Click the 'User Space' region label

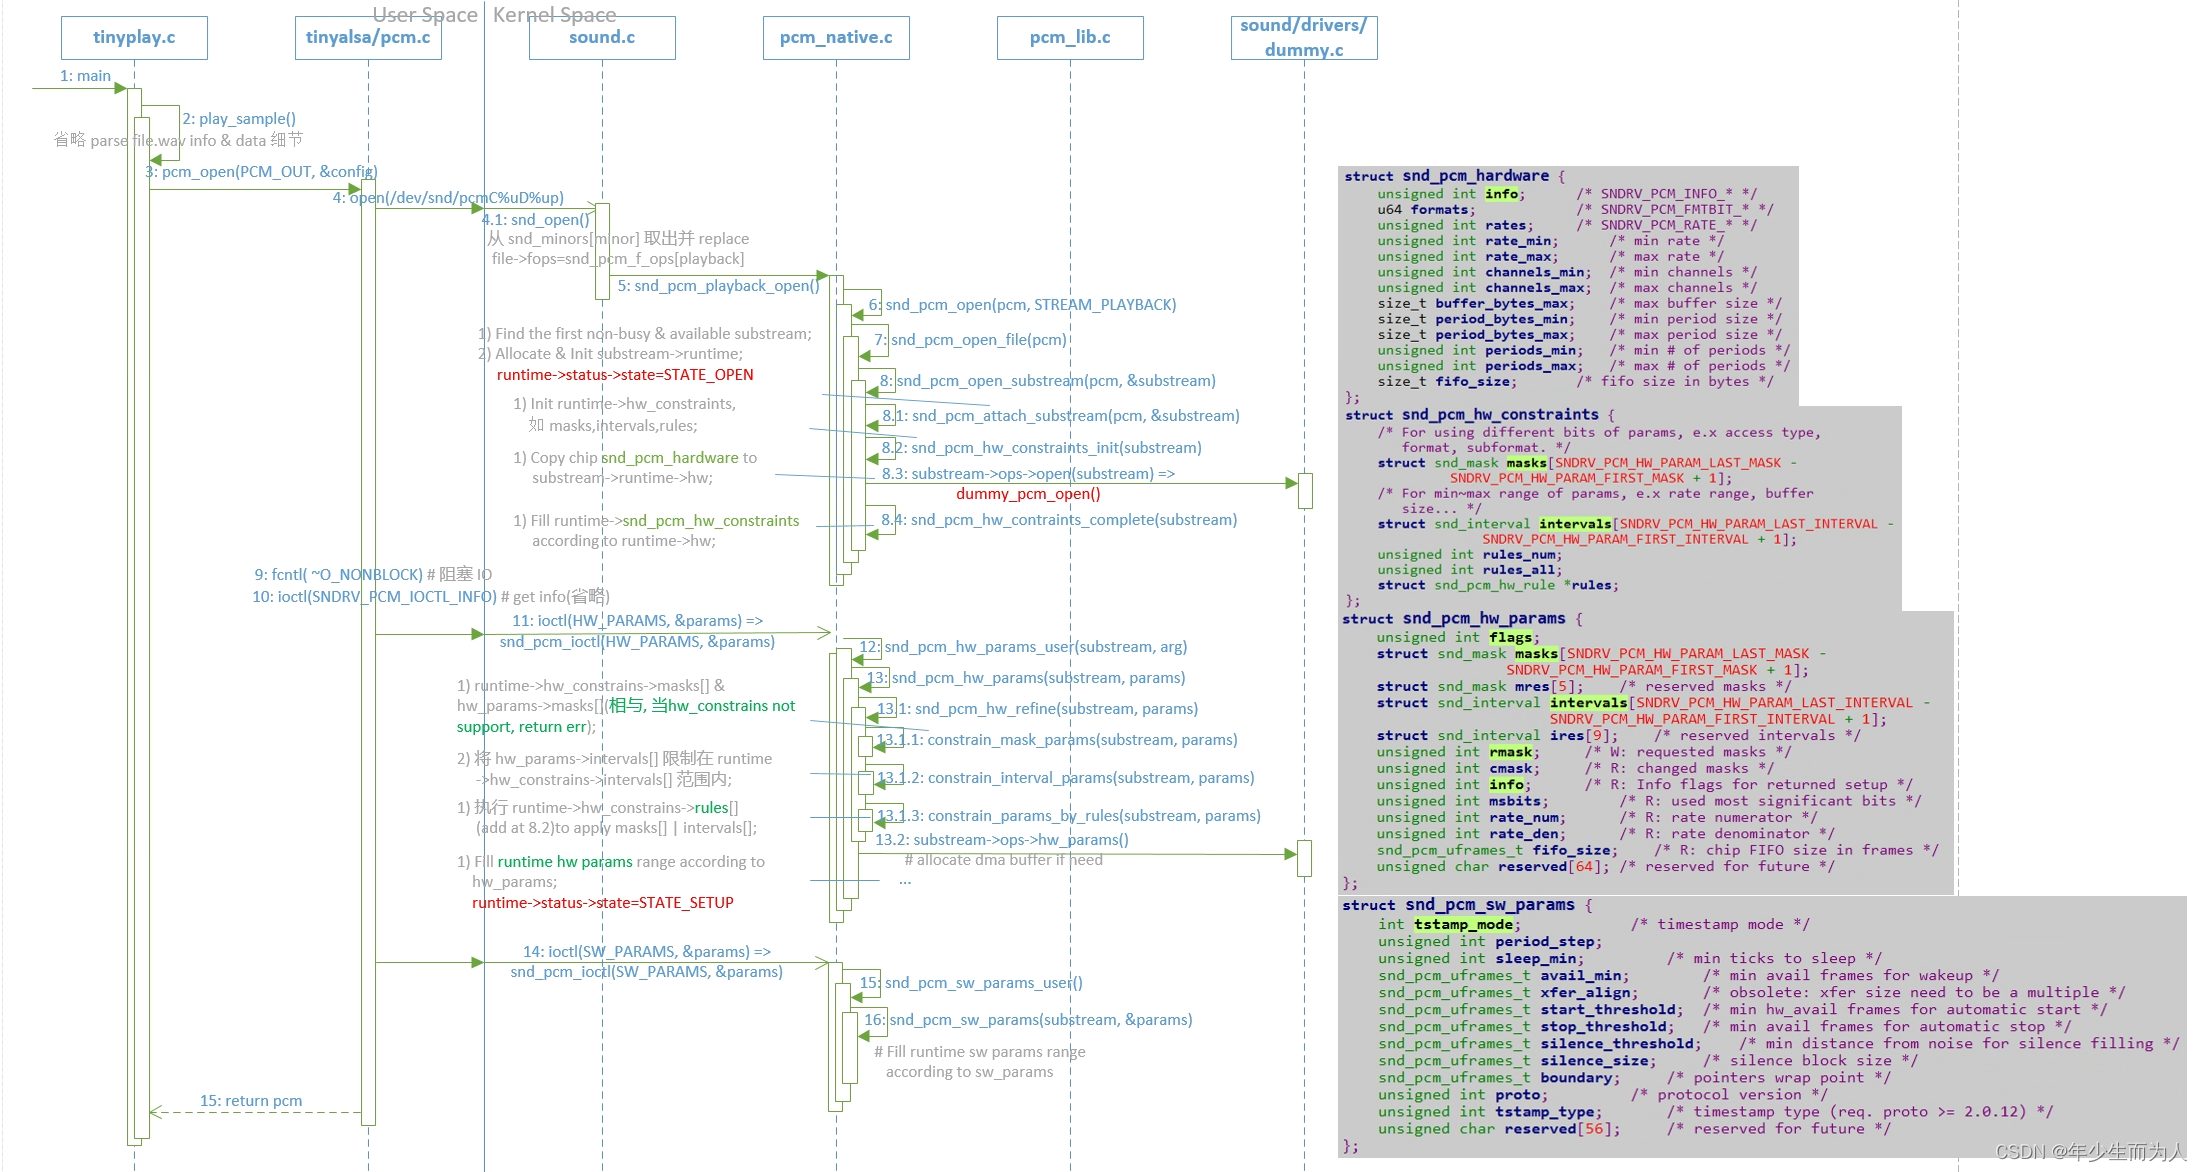click(x=425, y=15)
